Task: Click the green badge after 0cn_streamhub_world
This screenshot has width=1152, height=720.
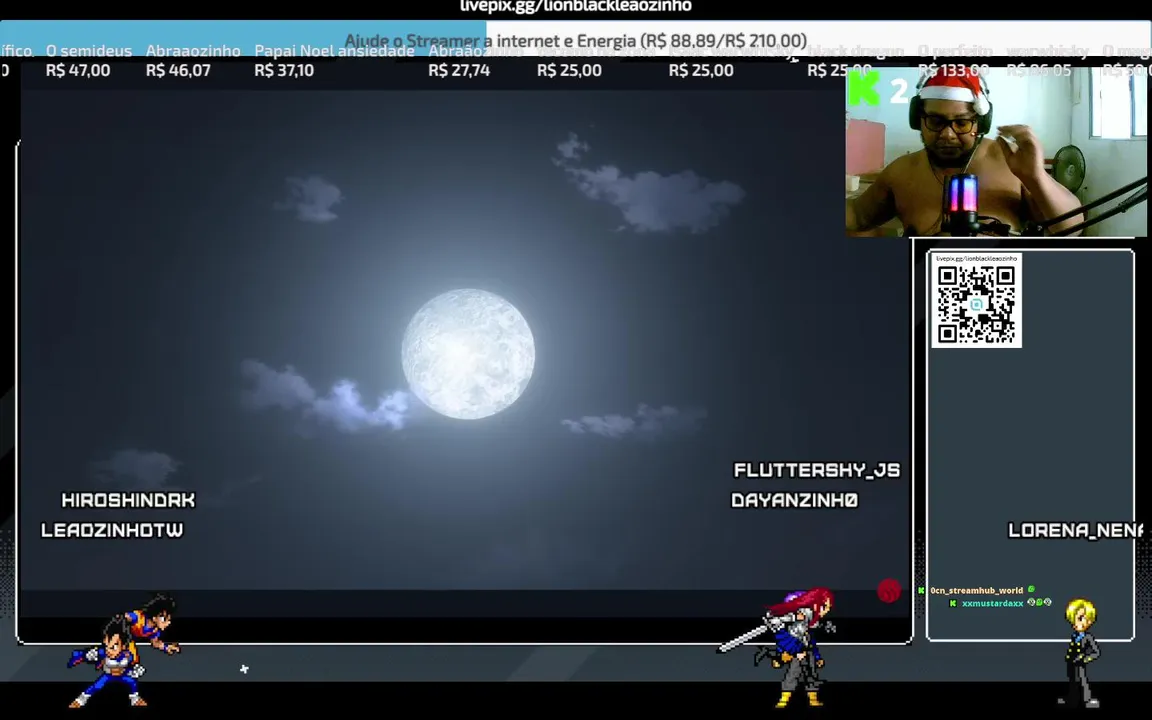Action: [x=1032, y=588]
